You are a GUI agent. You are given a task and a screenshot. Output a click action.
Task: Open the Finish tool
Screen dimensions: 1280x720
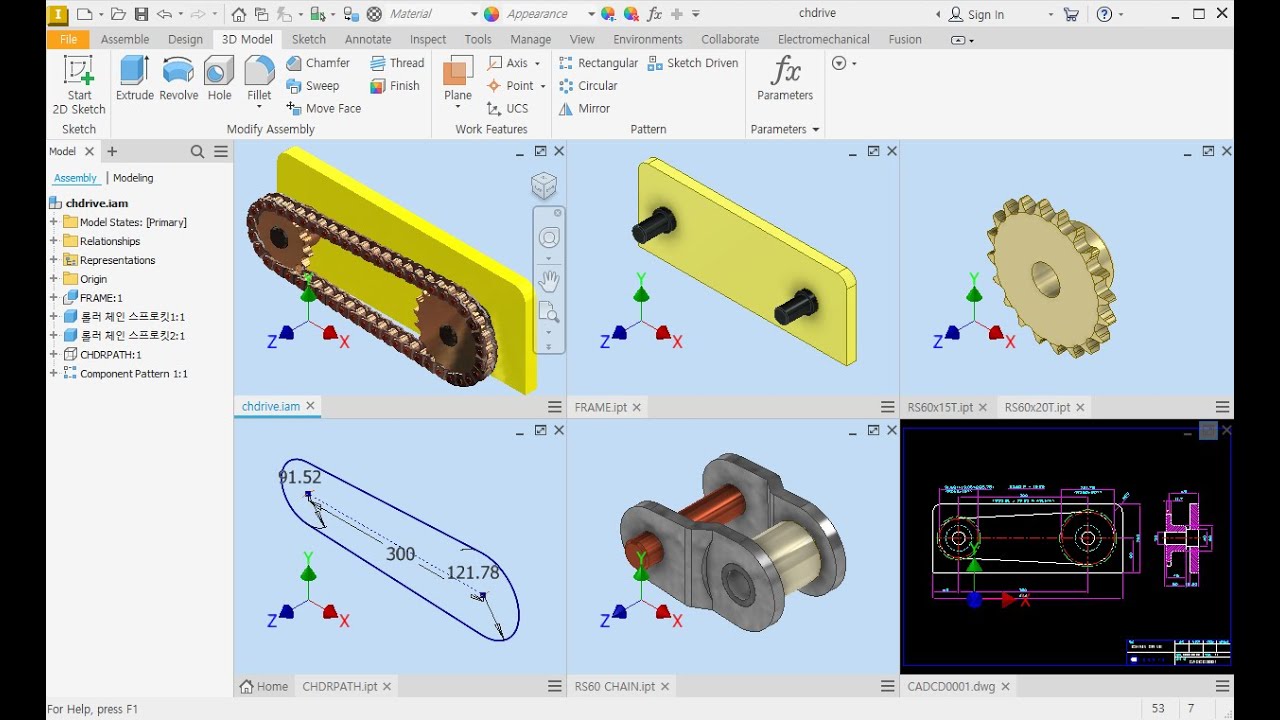[x=395, y=86]
